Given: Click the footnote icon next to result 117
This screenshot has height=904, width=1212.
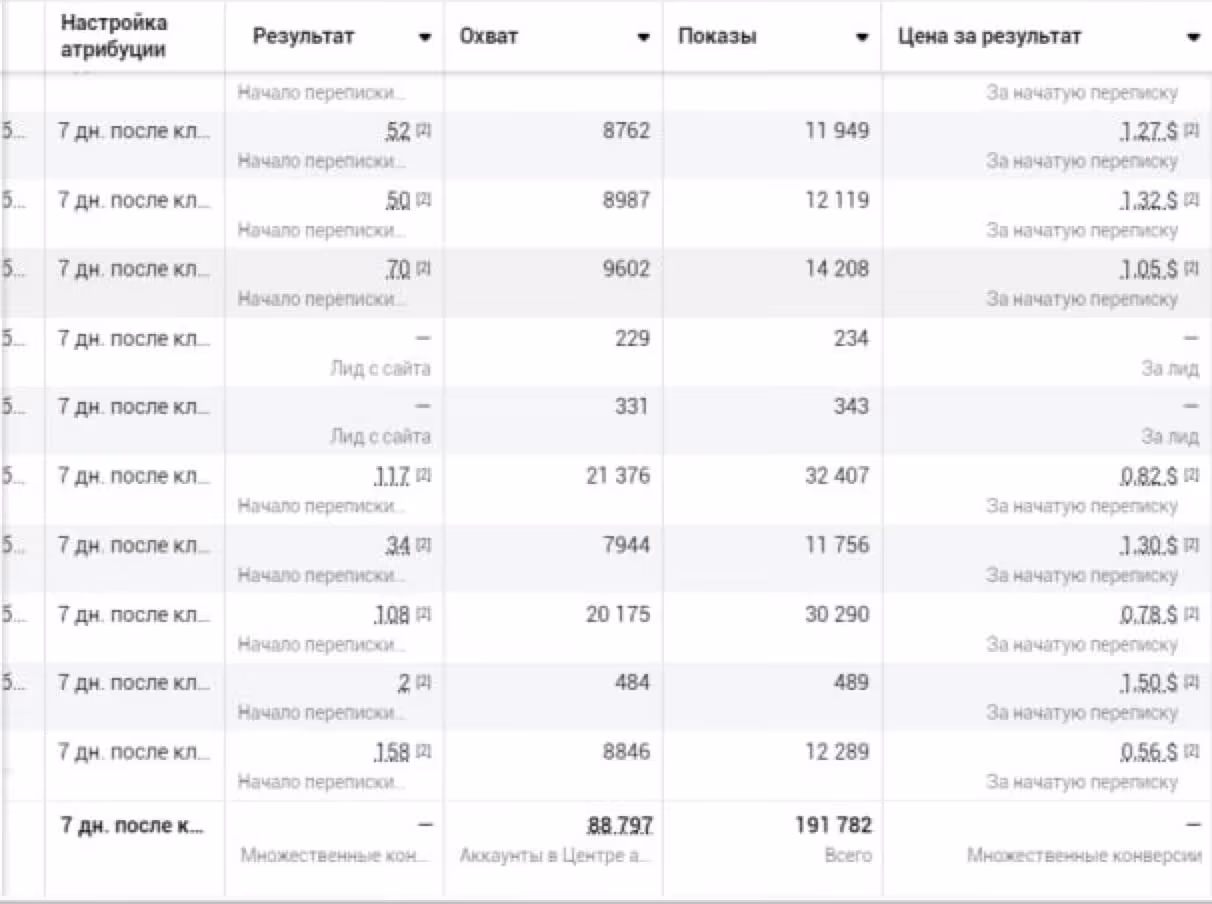Looking at the screenshot, I should click(424, 476).
